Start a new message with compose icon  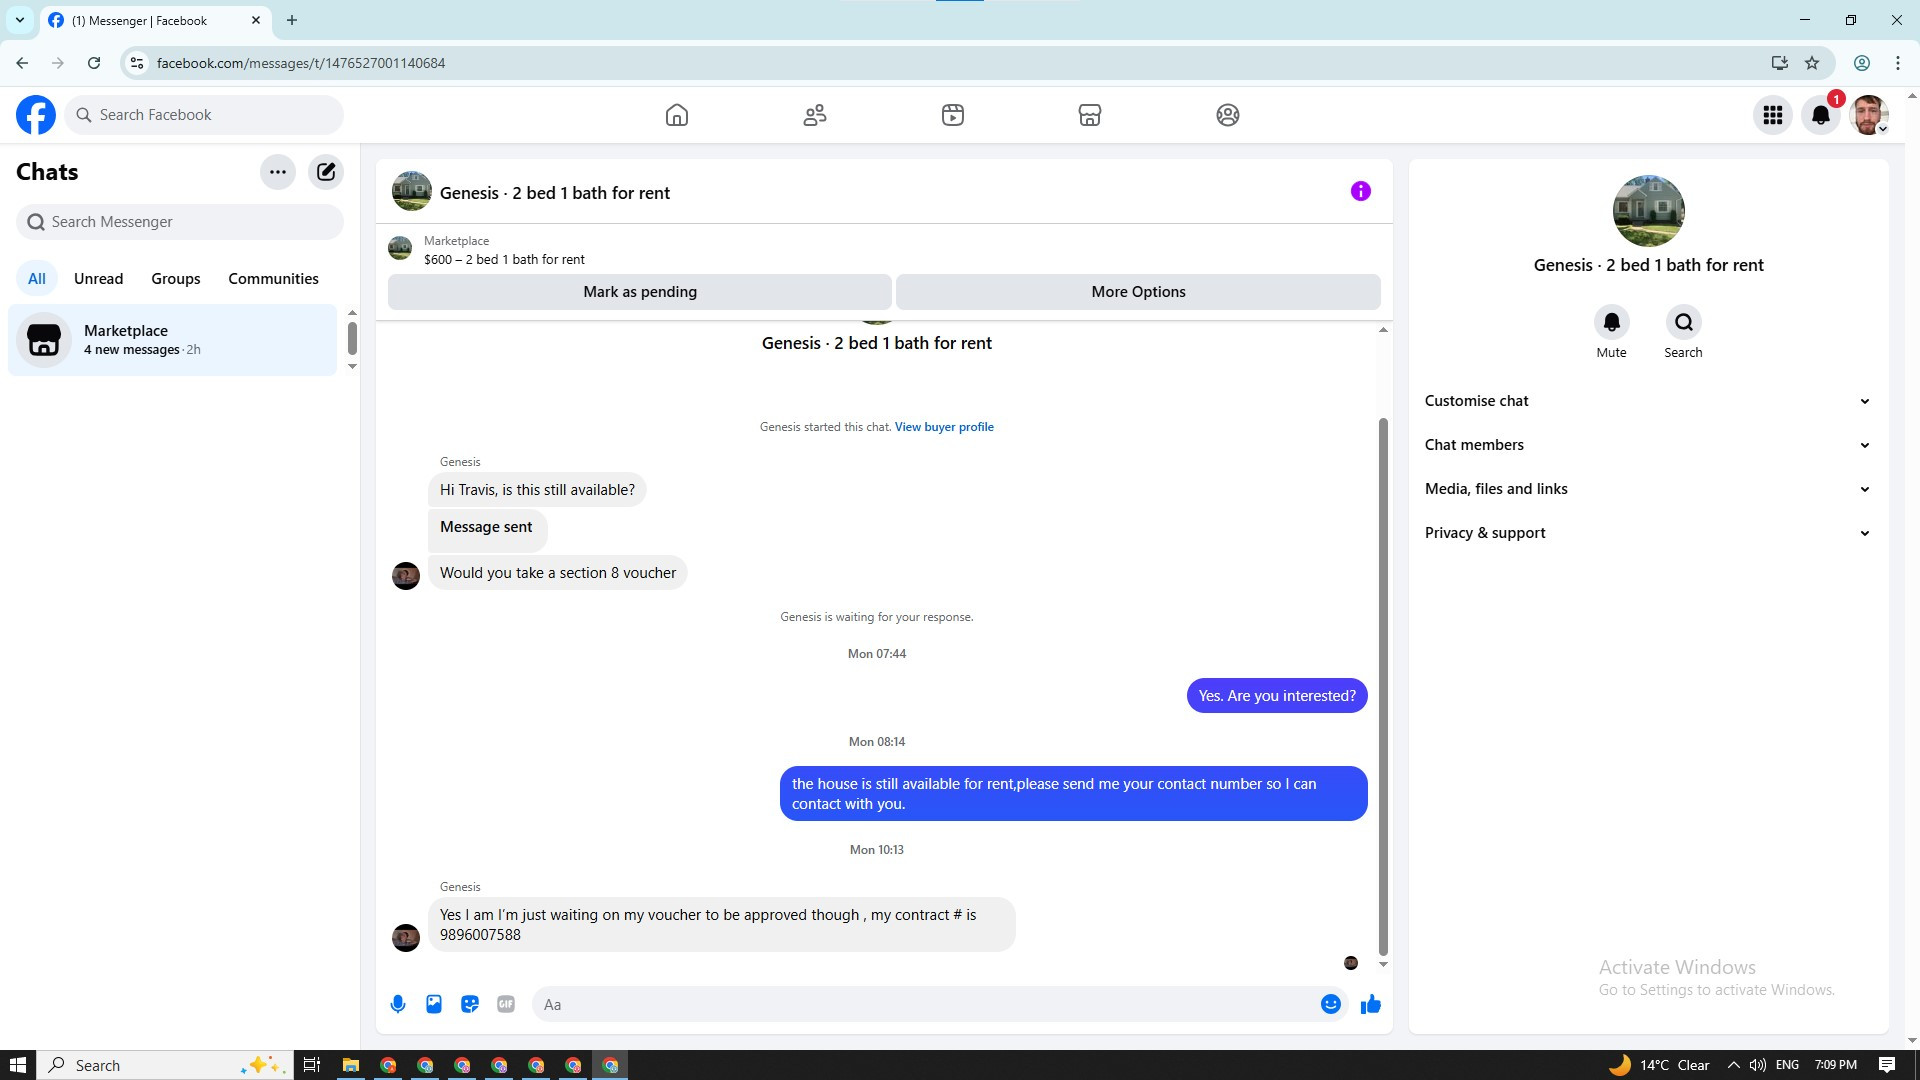(x=326, y=172)
